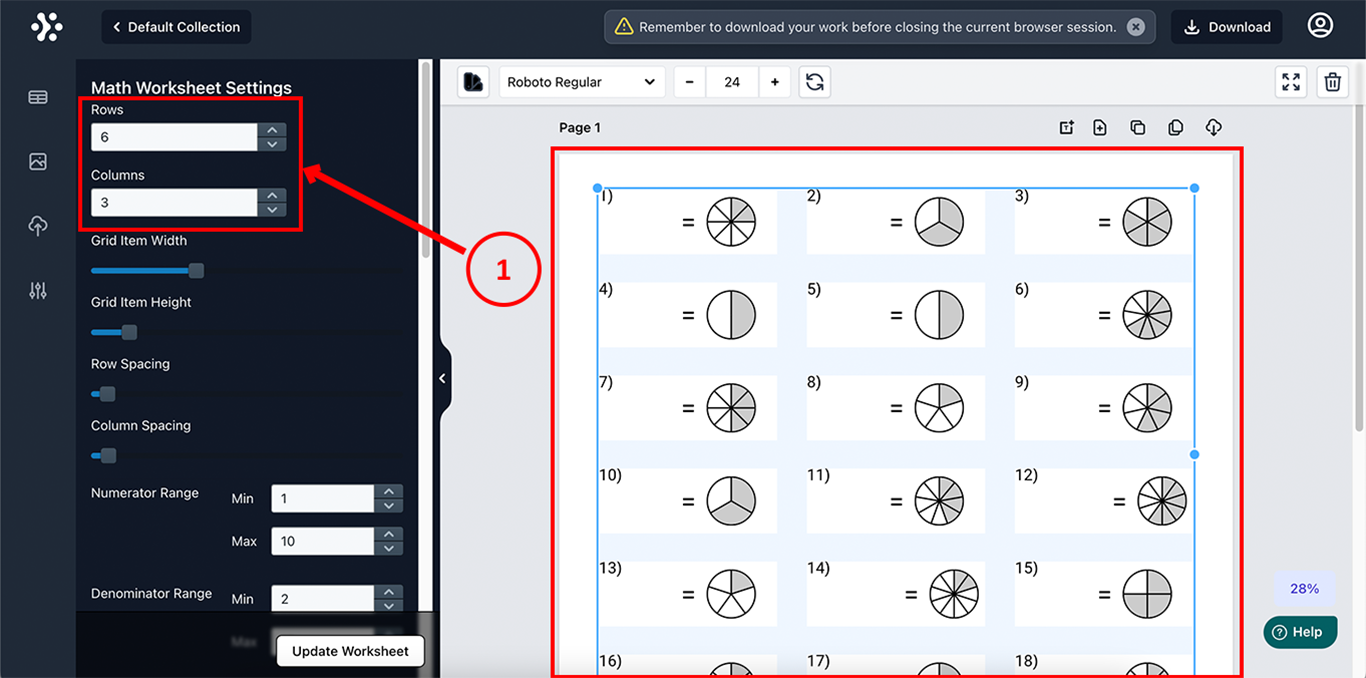
Task: Collapse the left settings panel arrow
Action: (x=442, y=378)
